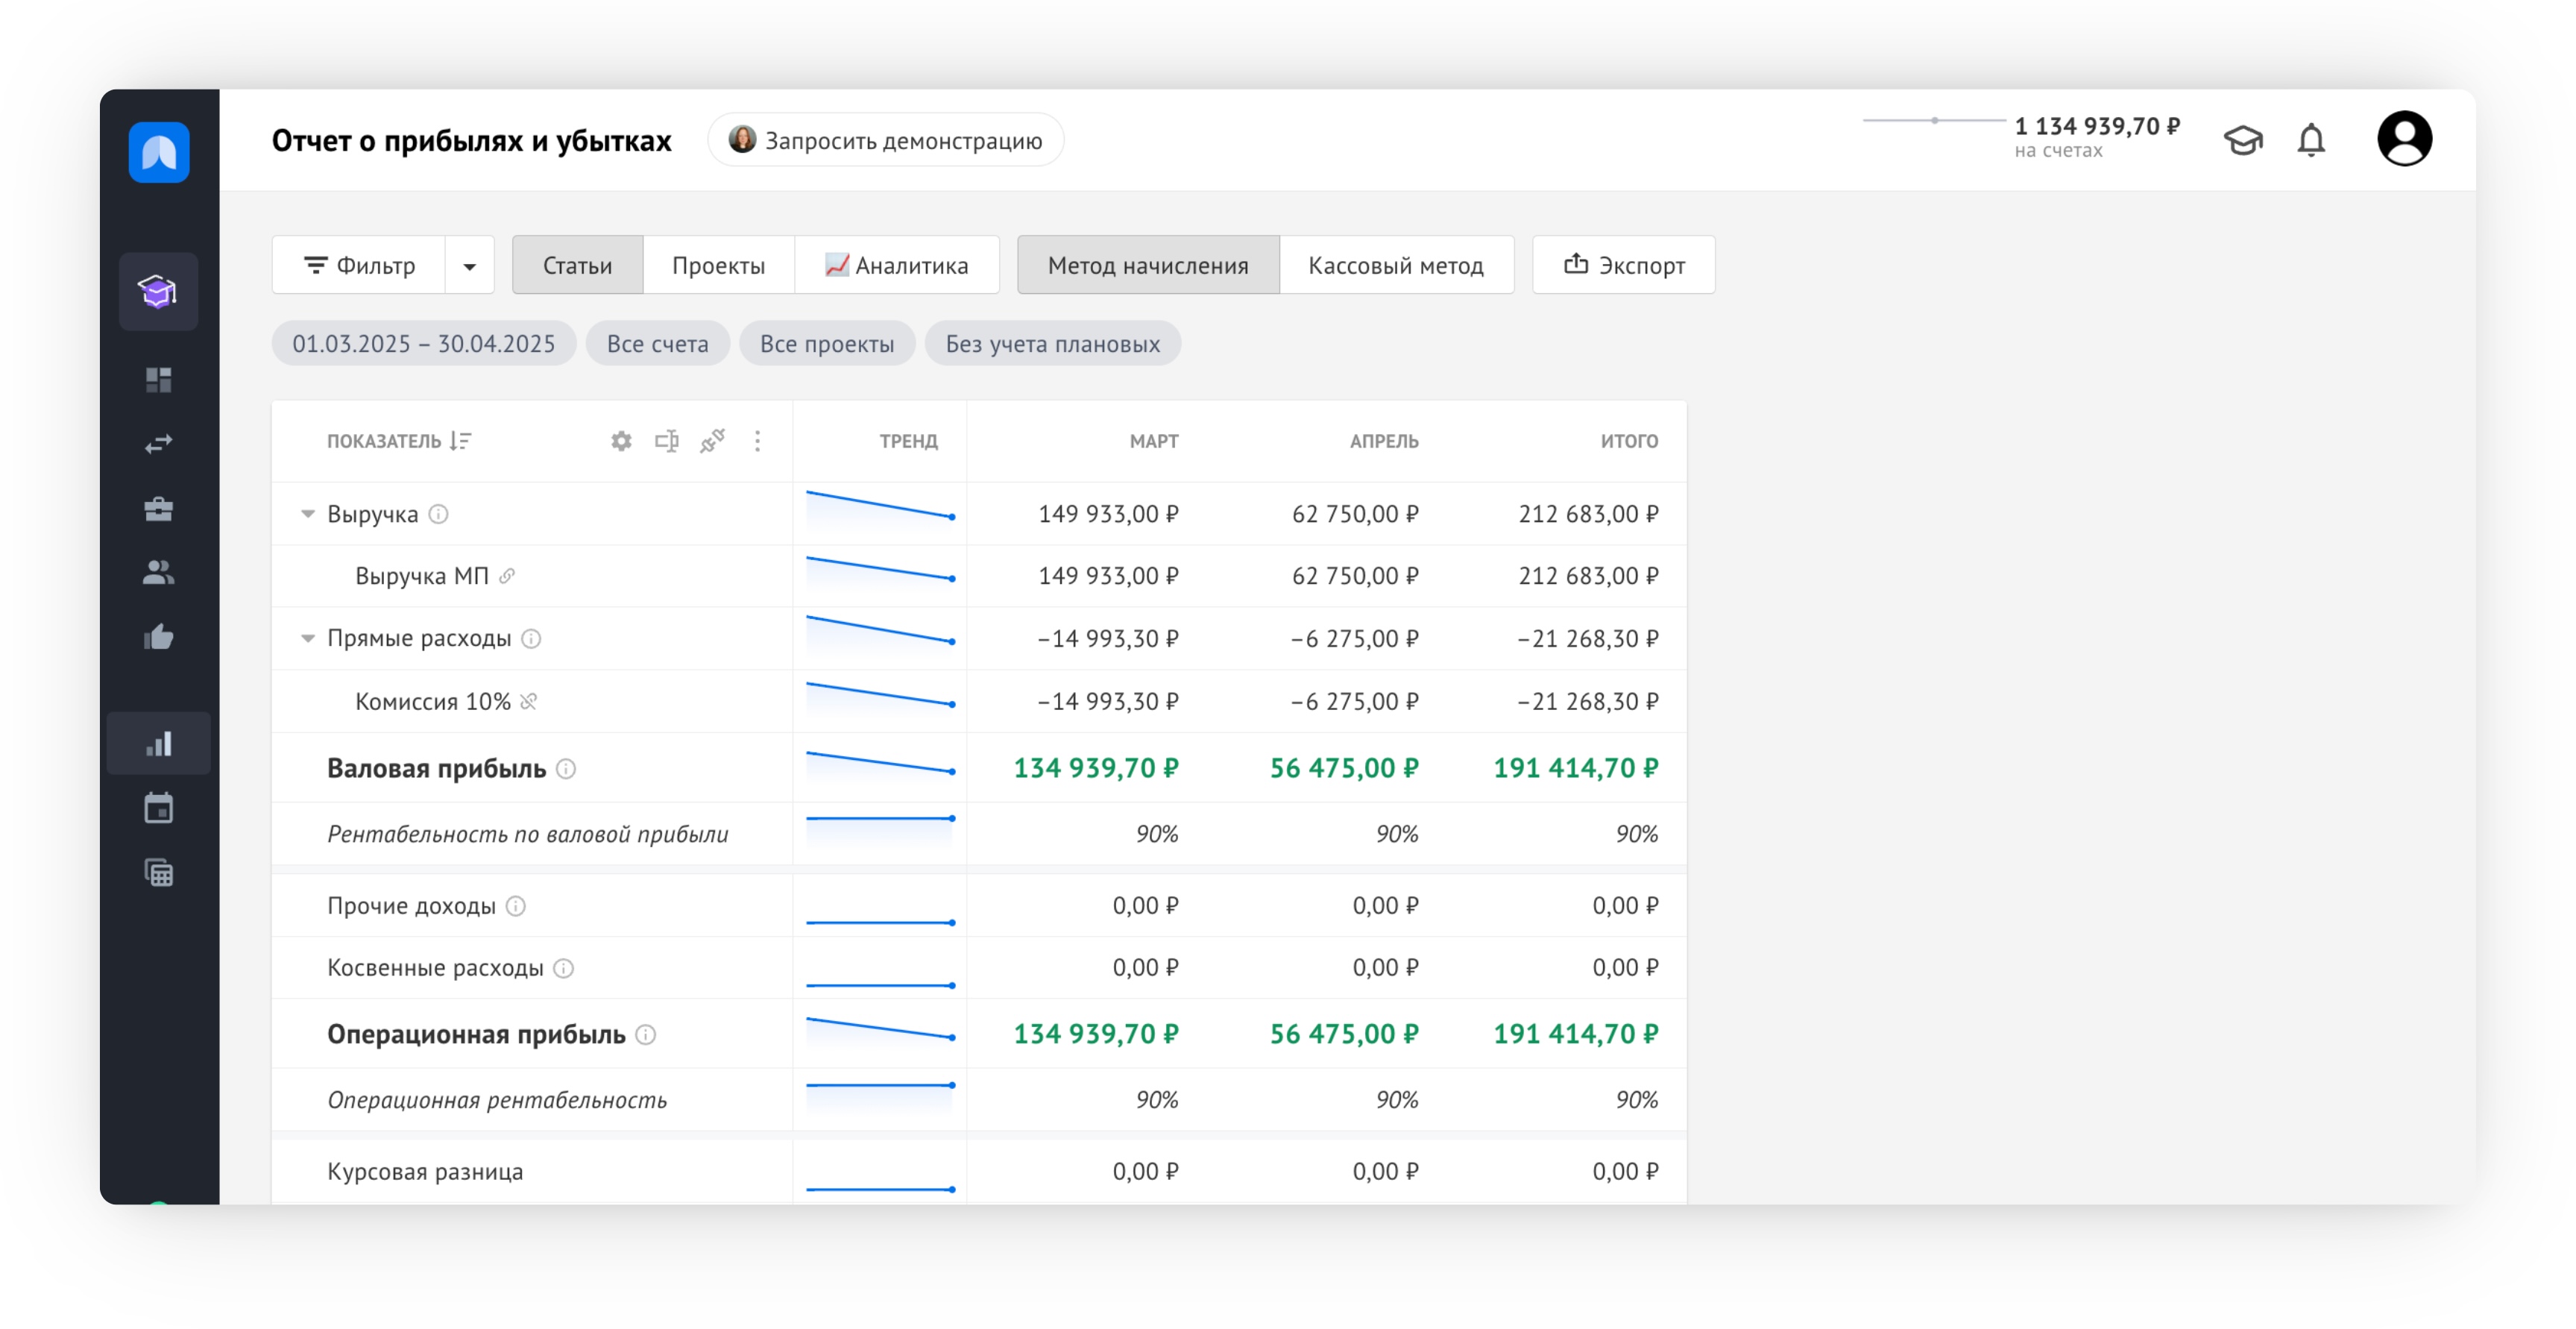Click info icon next to Косвенные расходы
This screenshot has height=1329, width=2576.
coord(563,968)
